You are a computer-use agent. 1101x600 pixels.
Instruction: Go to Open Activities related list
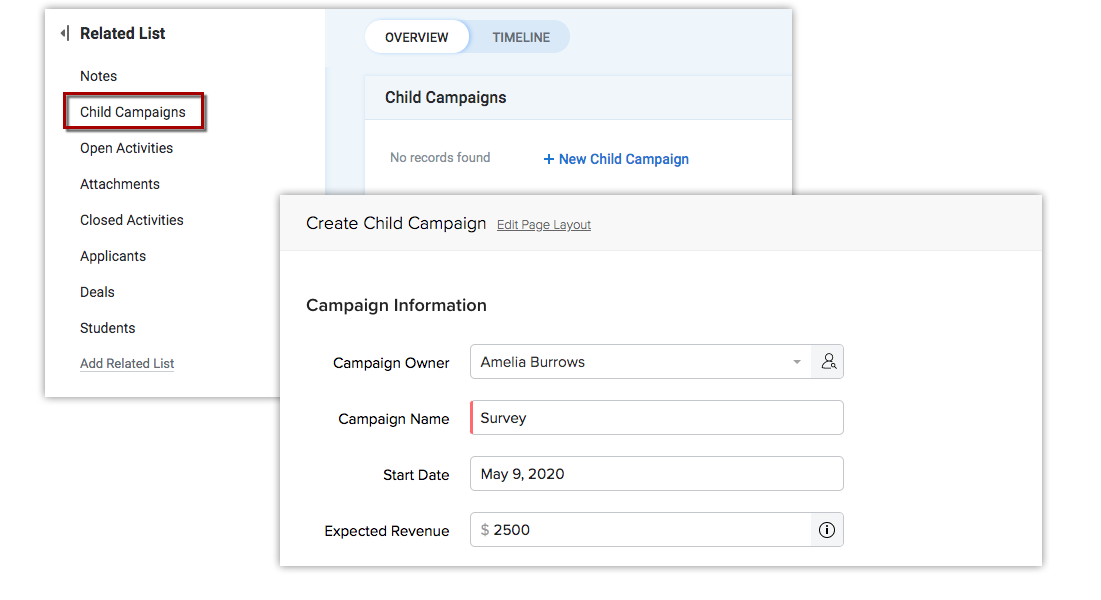point(126,148)
